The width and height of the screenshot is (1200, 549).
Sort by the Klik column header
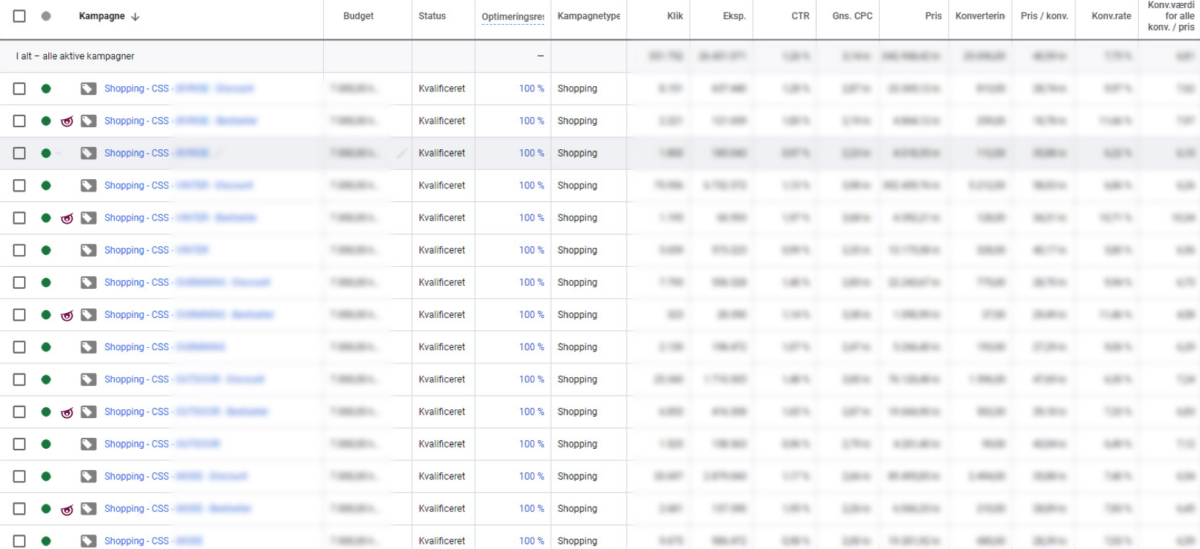click(x=675, y=16)
